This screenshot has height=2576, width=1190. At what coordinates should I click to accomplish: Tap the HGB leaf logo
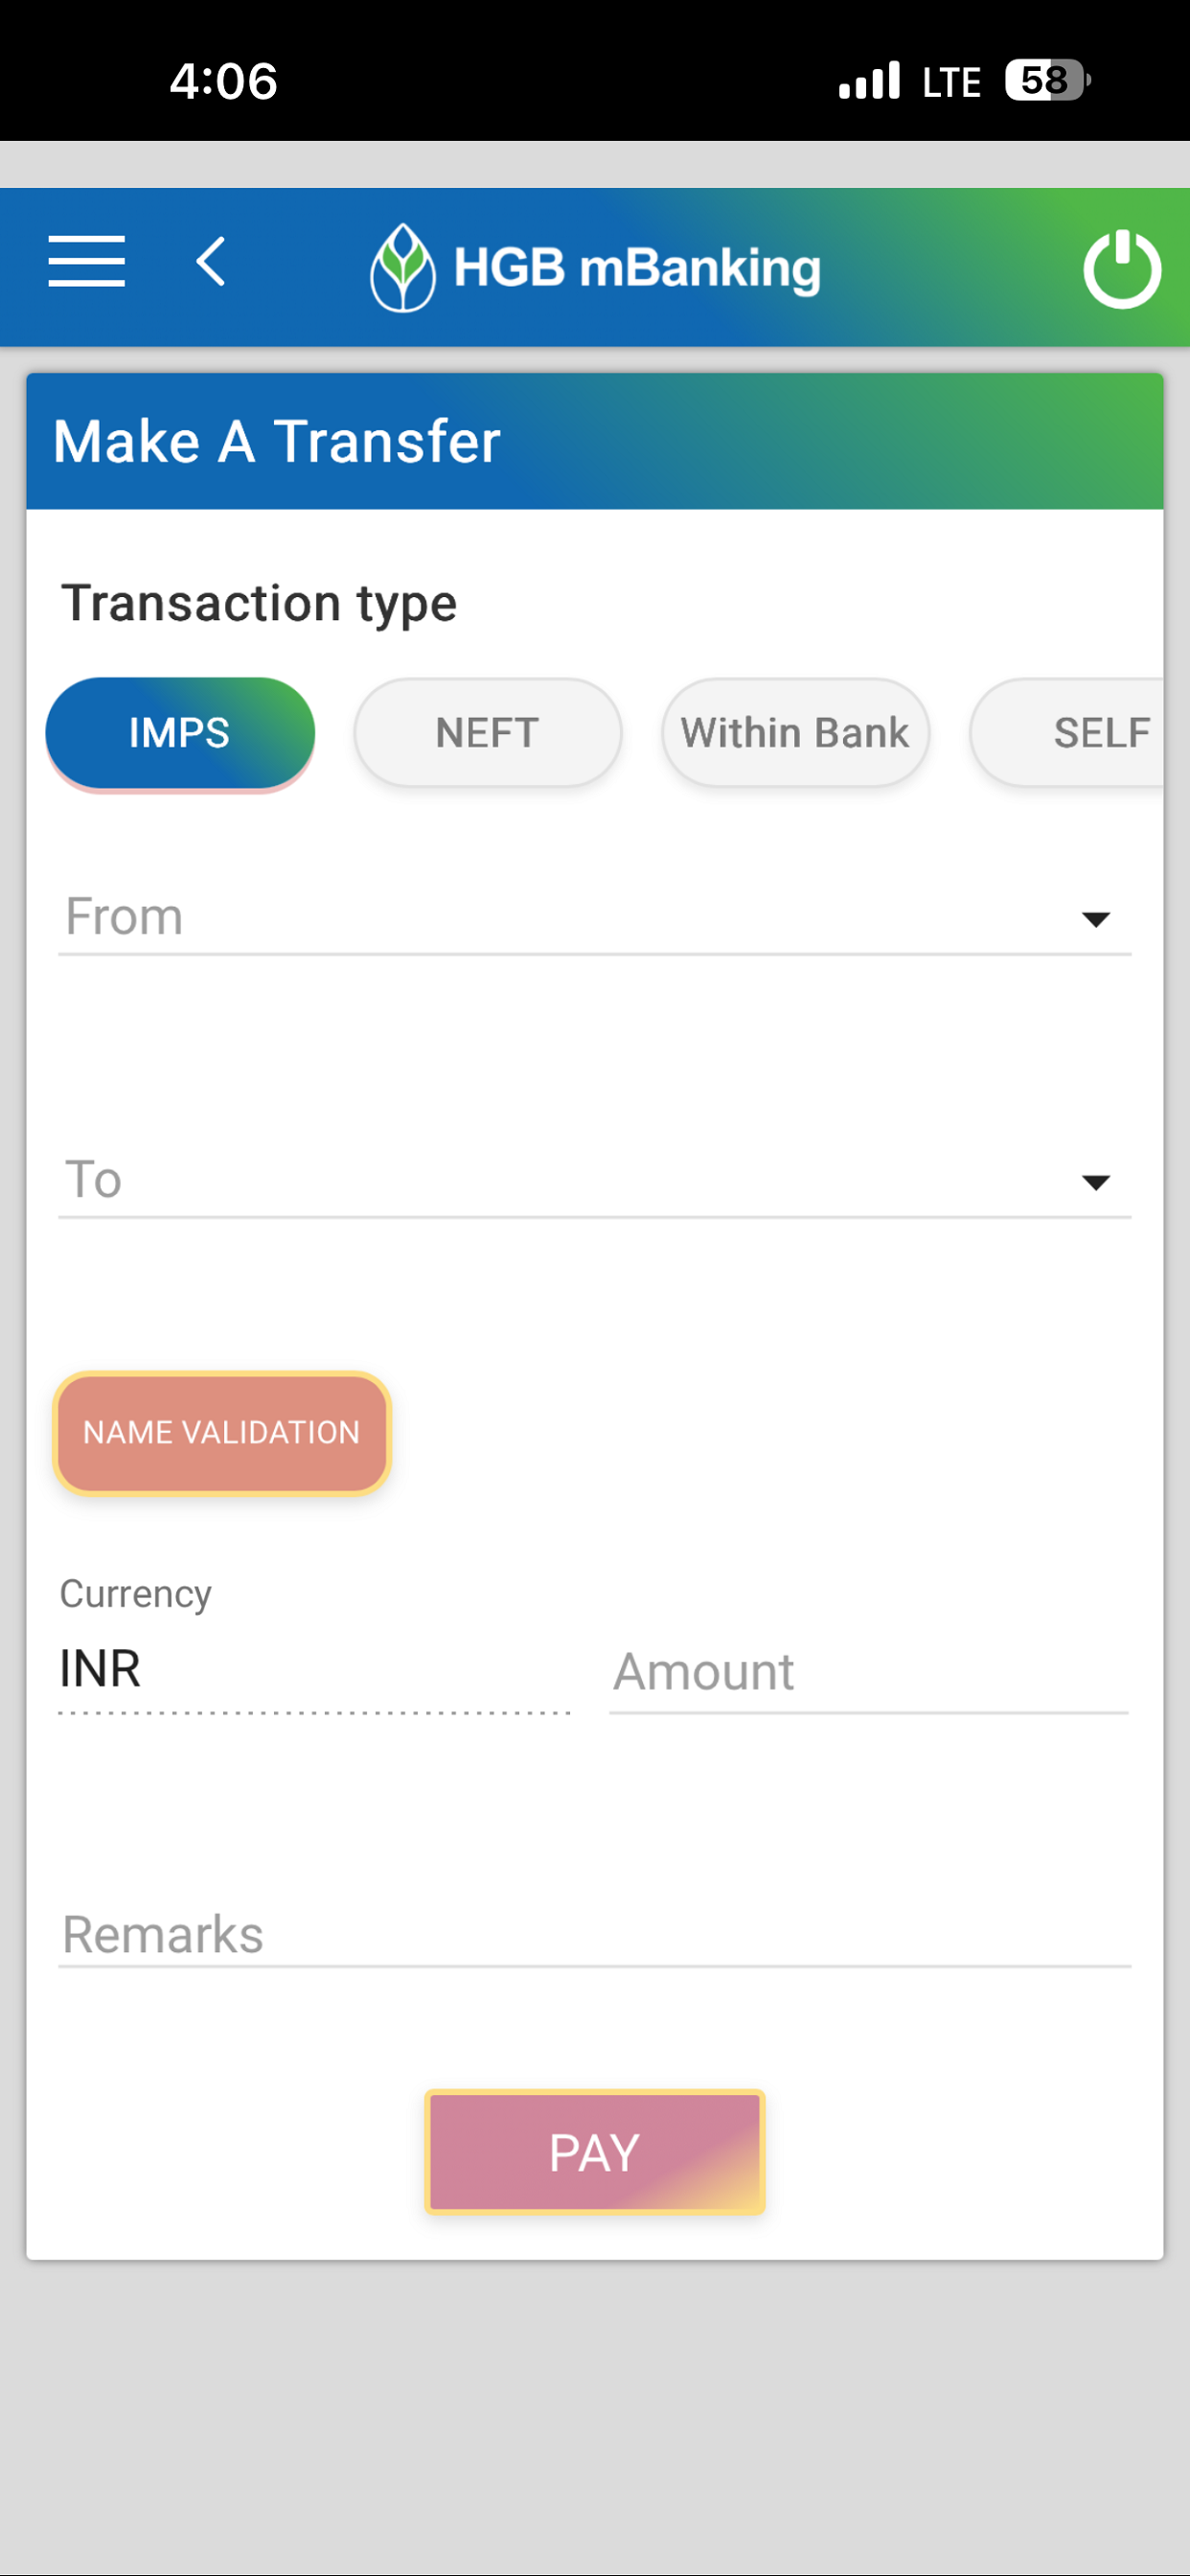click(402, 267)
